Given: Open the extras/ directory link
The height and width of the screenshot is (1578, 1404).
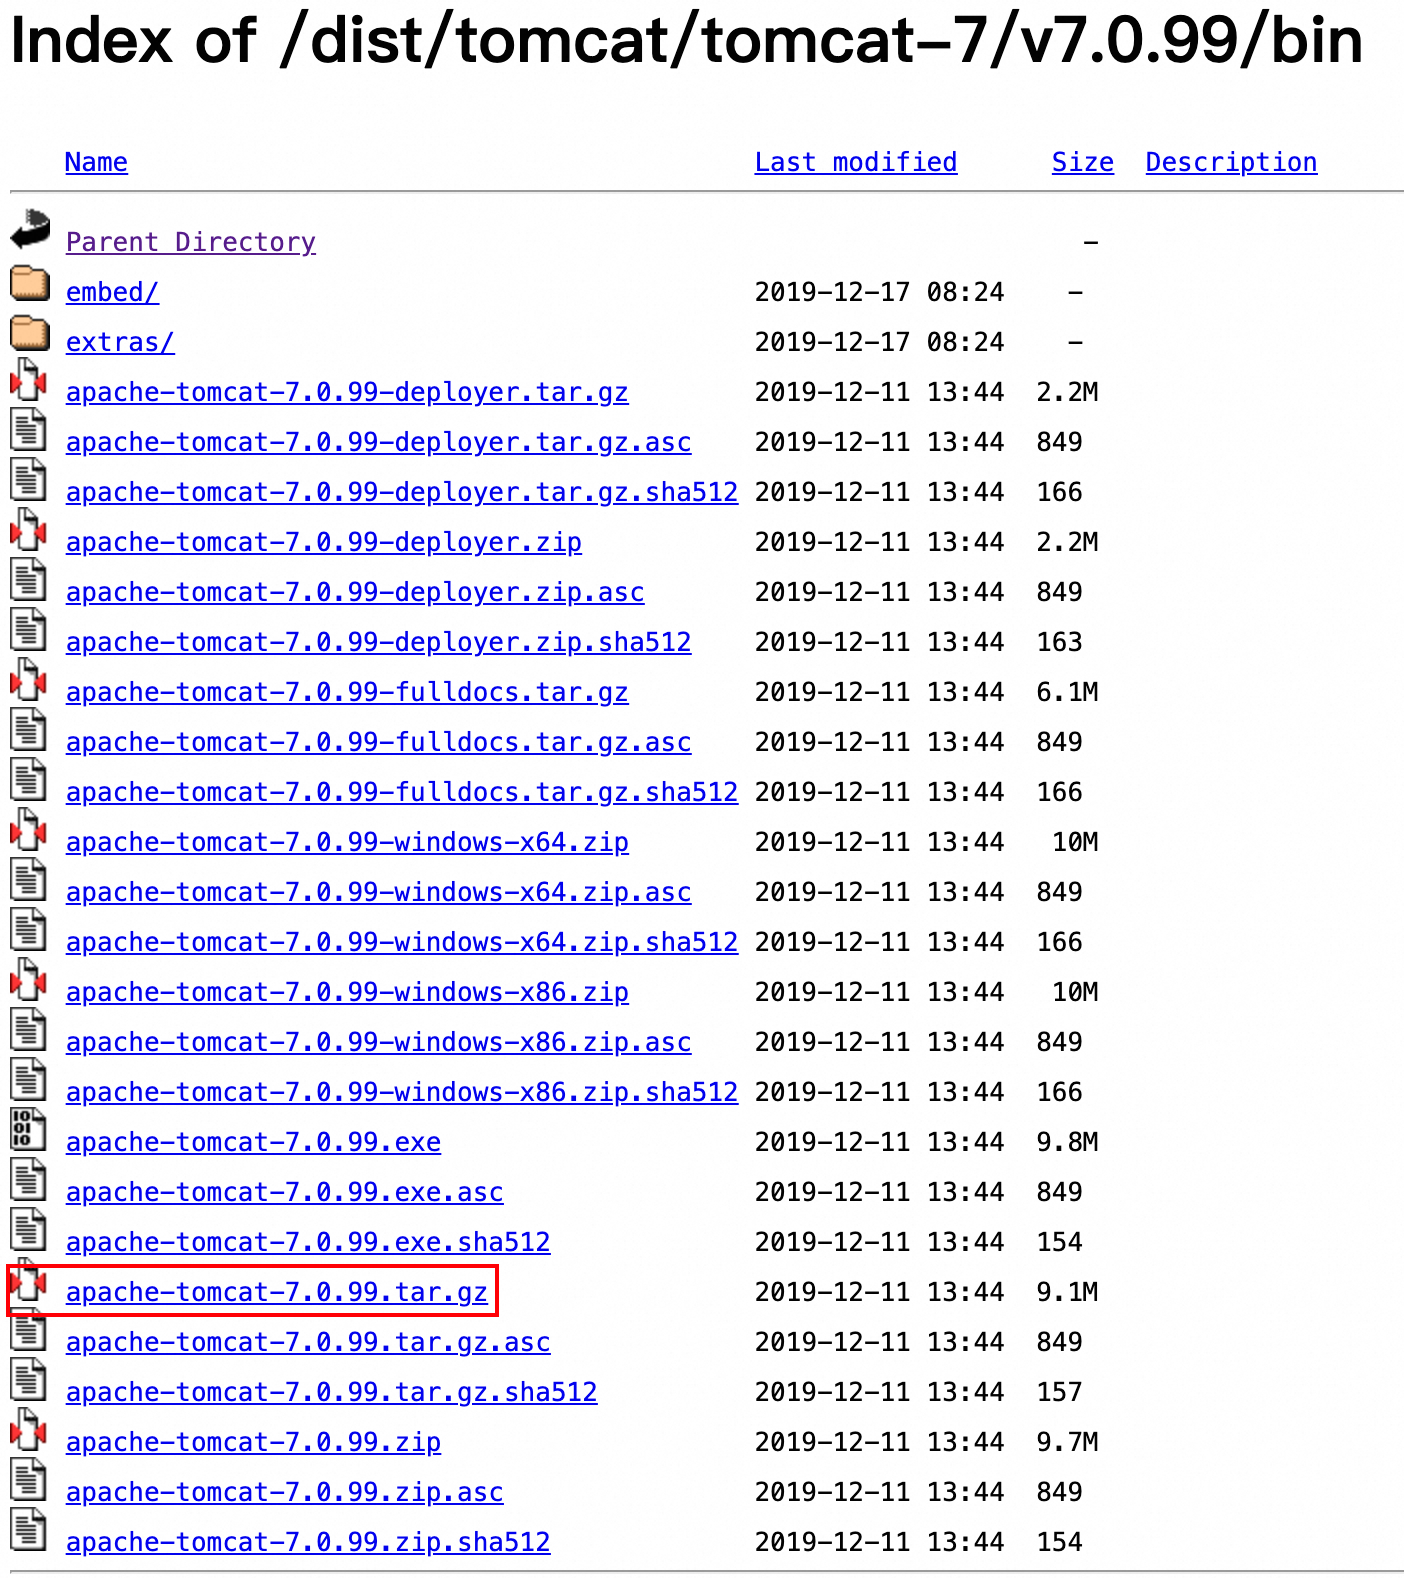Looking at the screenshot, I should pos(120,342).
